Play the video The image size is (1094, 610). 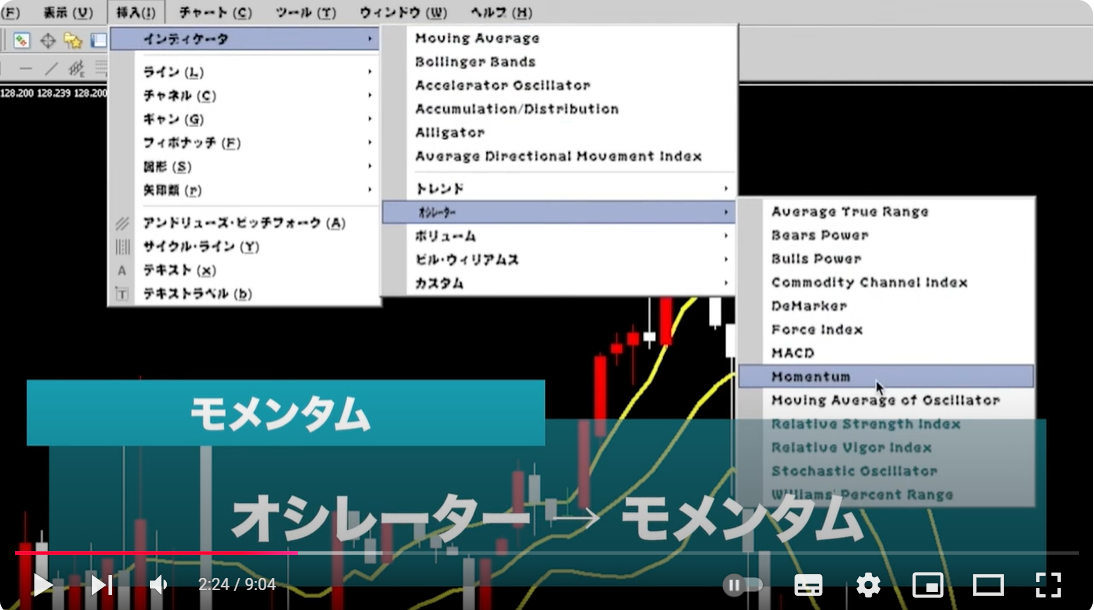(x=42, y=585)
